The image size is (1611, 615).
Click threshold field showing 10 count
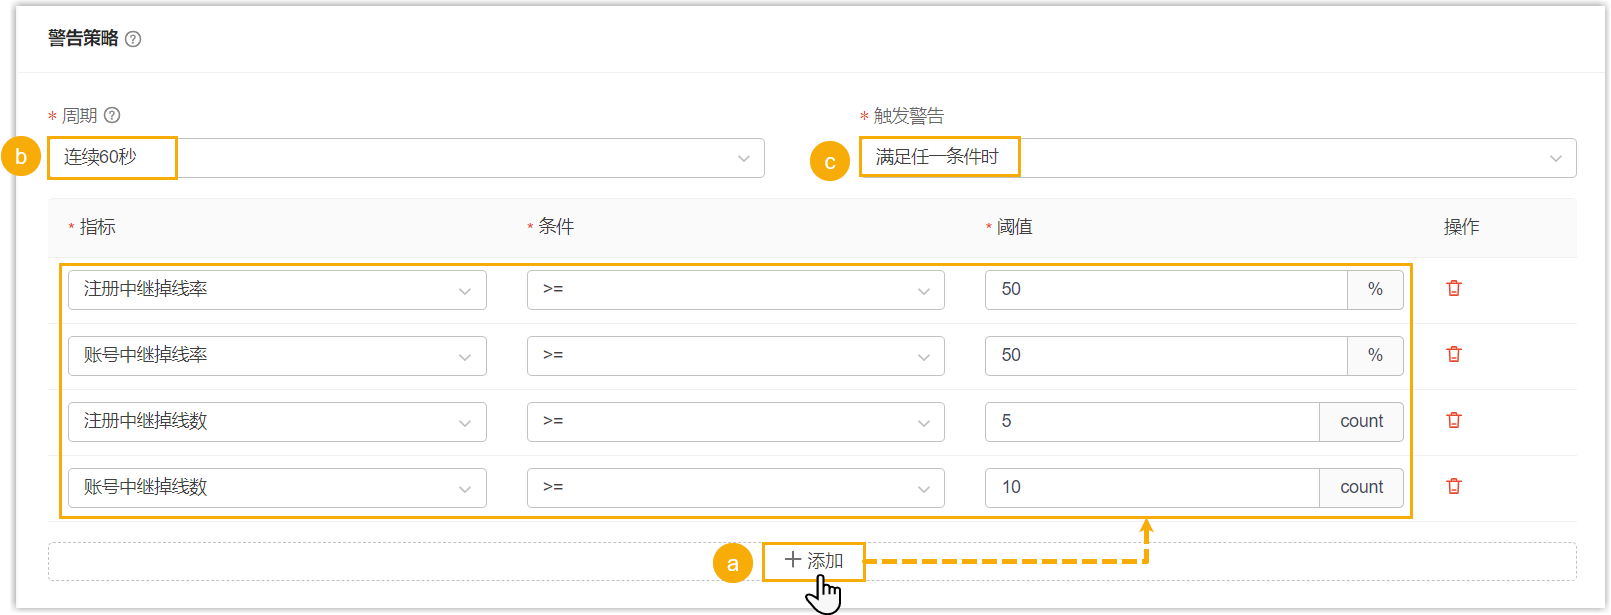point(1151,488)
